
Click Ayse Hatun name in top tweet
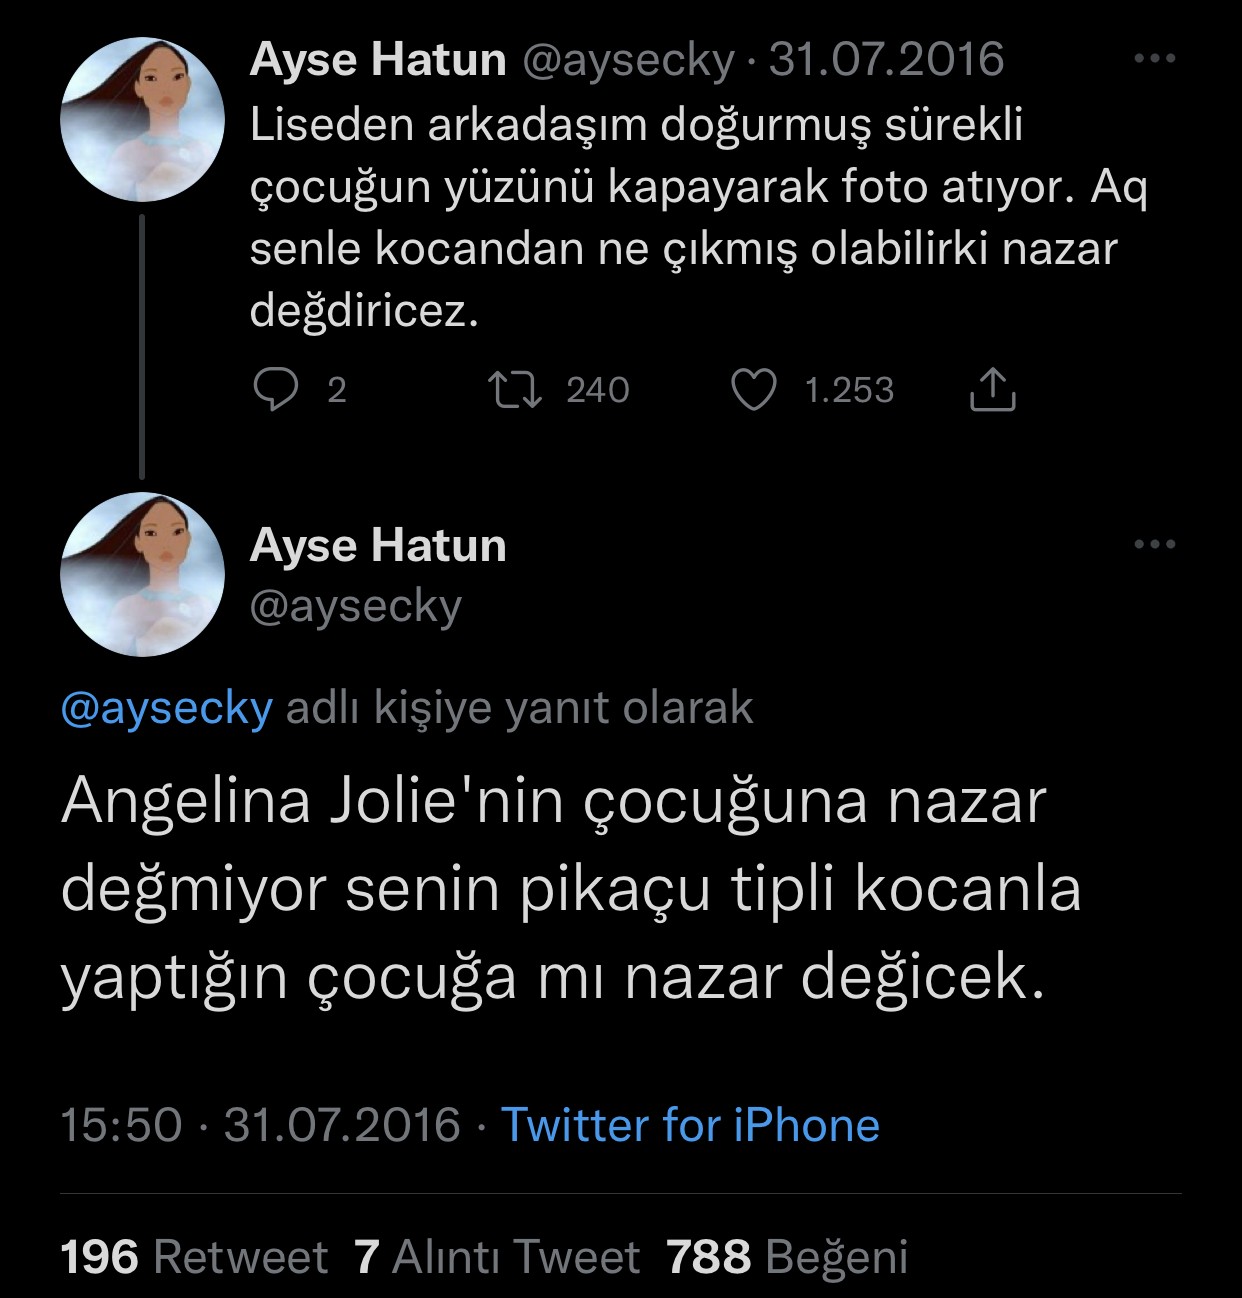click(x=378, y=59)
